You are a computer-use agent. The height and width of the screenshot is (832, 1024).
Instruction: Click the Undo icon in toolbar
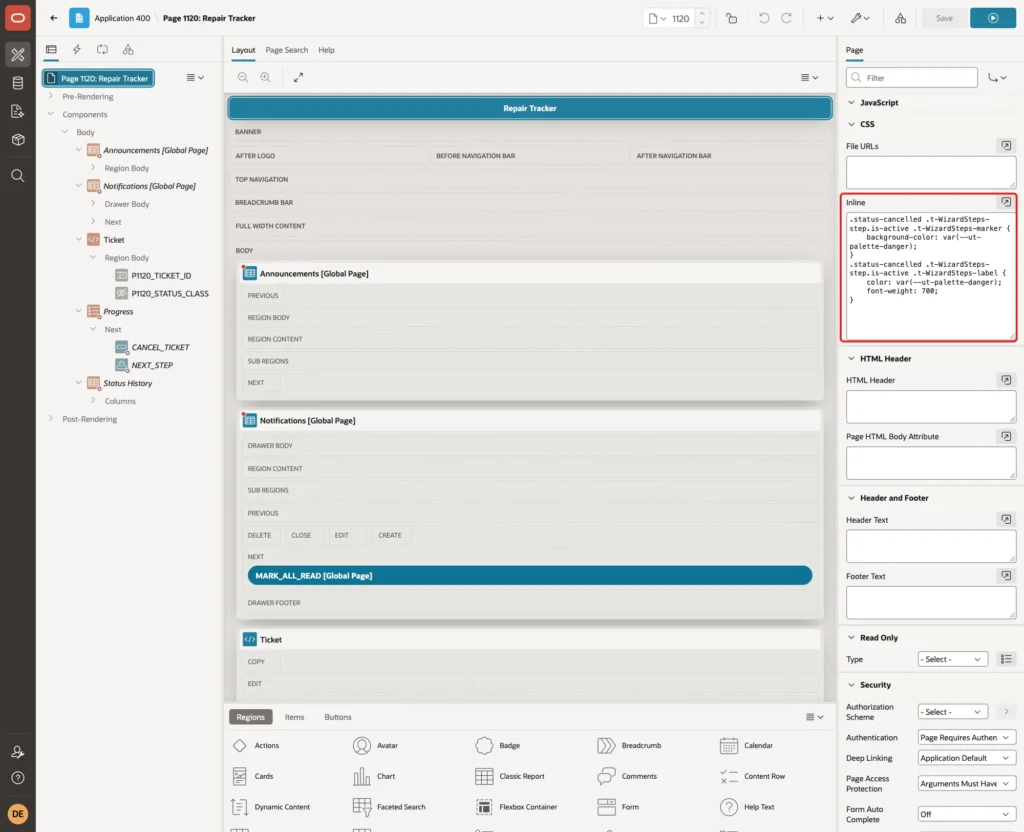pos(763,18)
